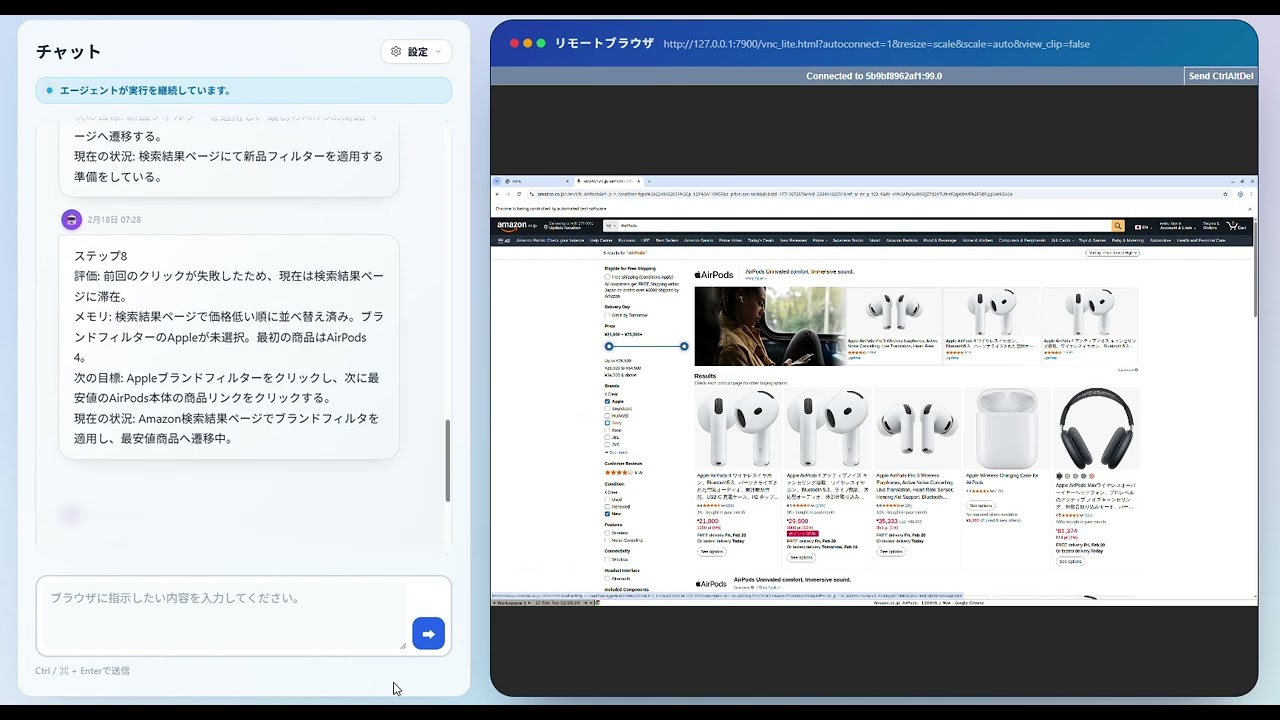The width and height of the screenshot is (1280, 720).
Task: Open the All search category dropdown
Action: [610, 226]
